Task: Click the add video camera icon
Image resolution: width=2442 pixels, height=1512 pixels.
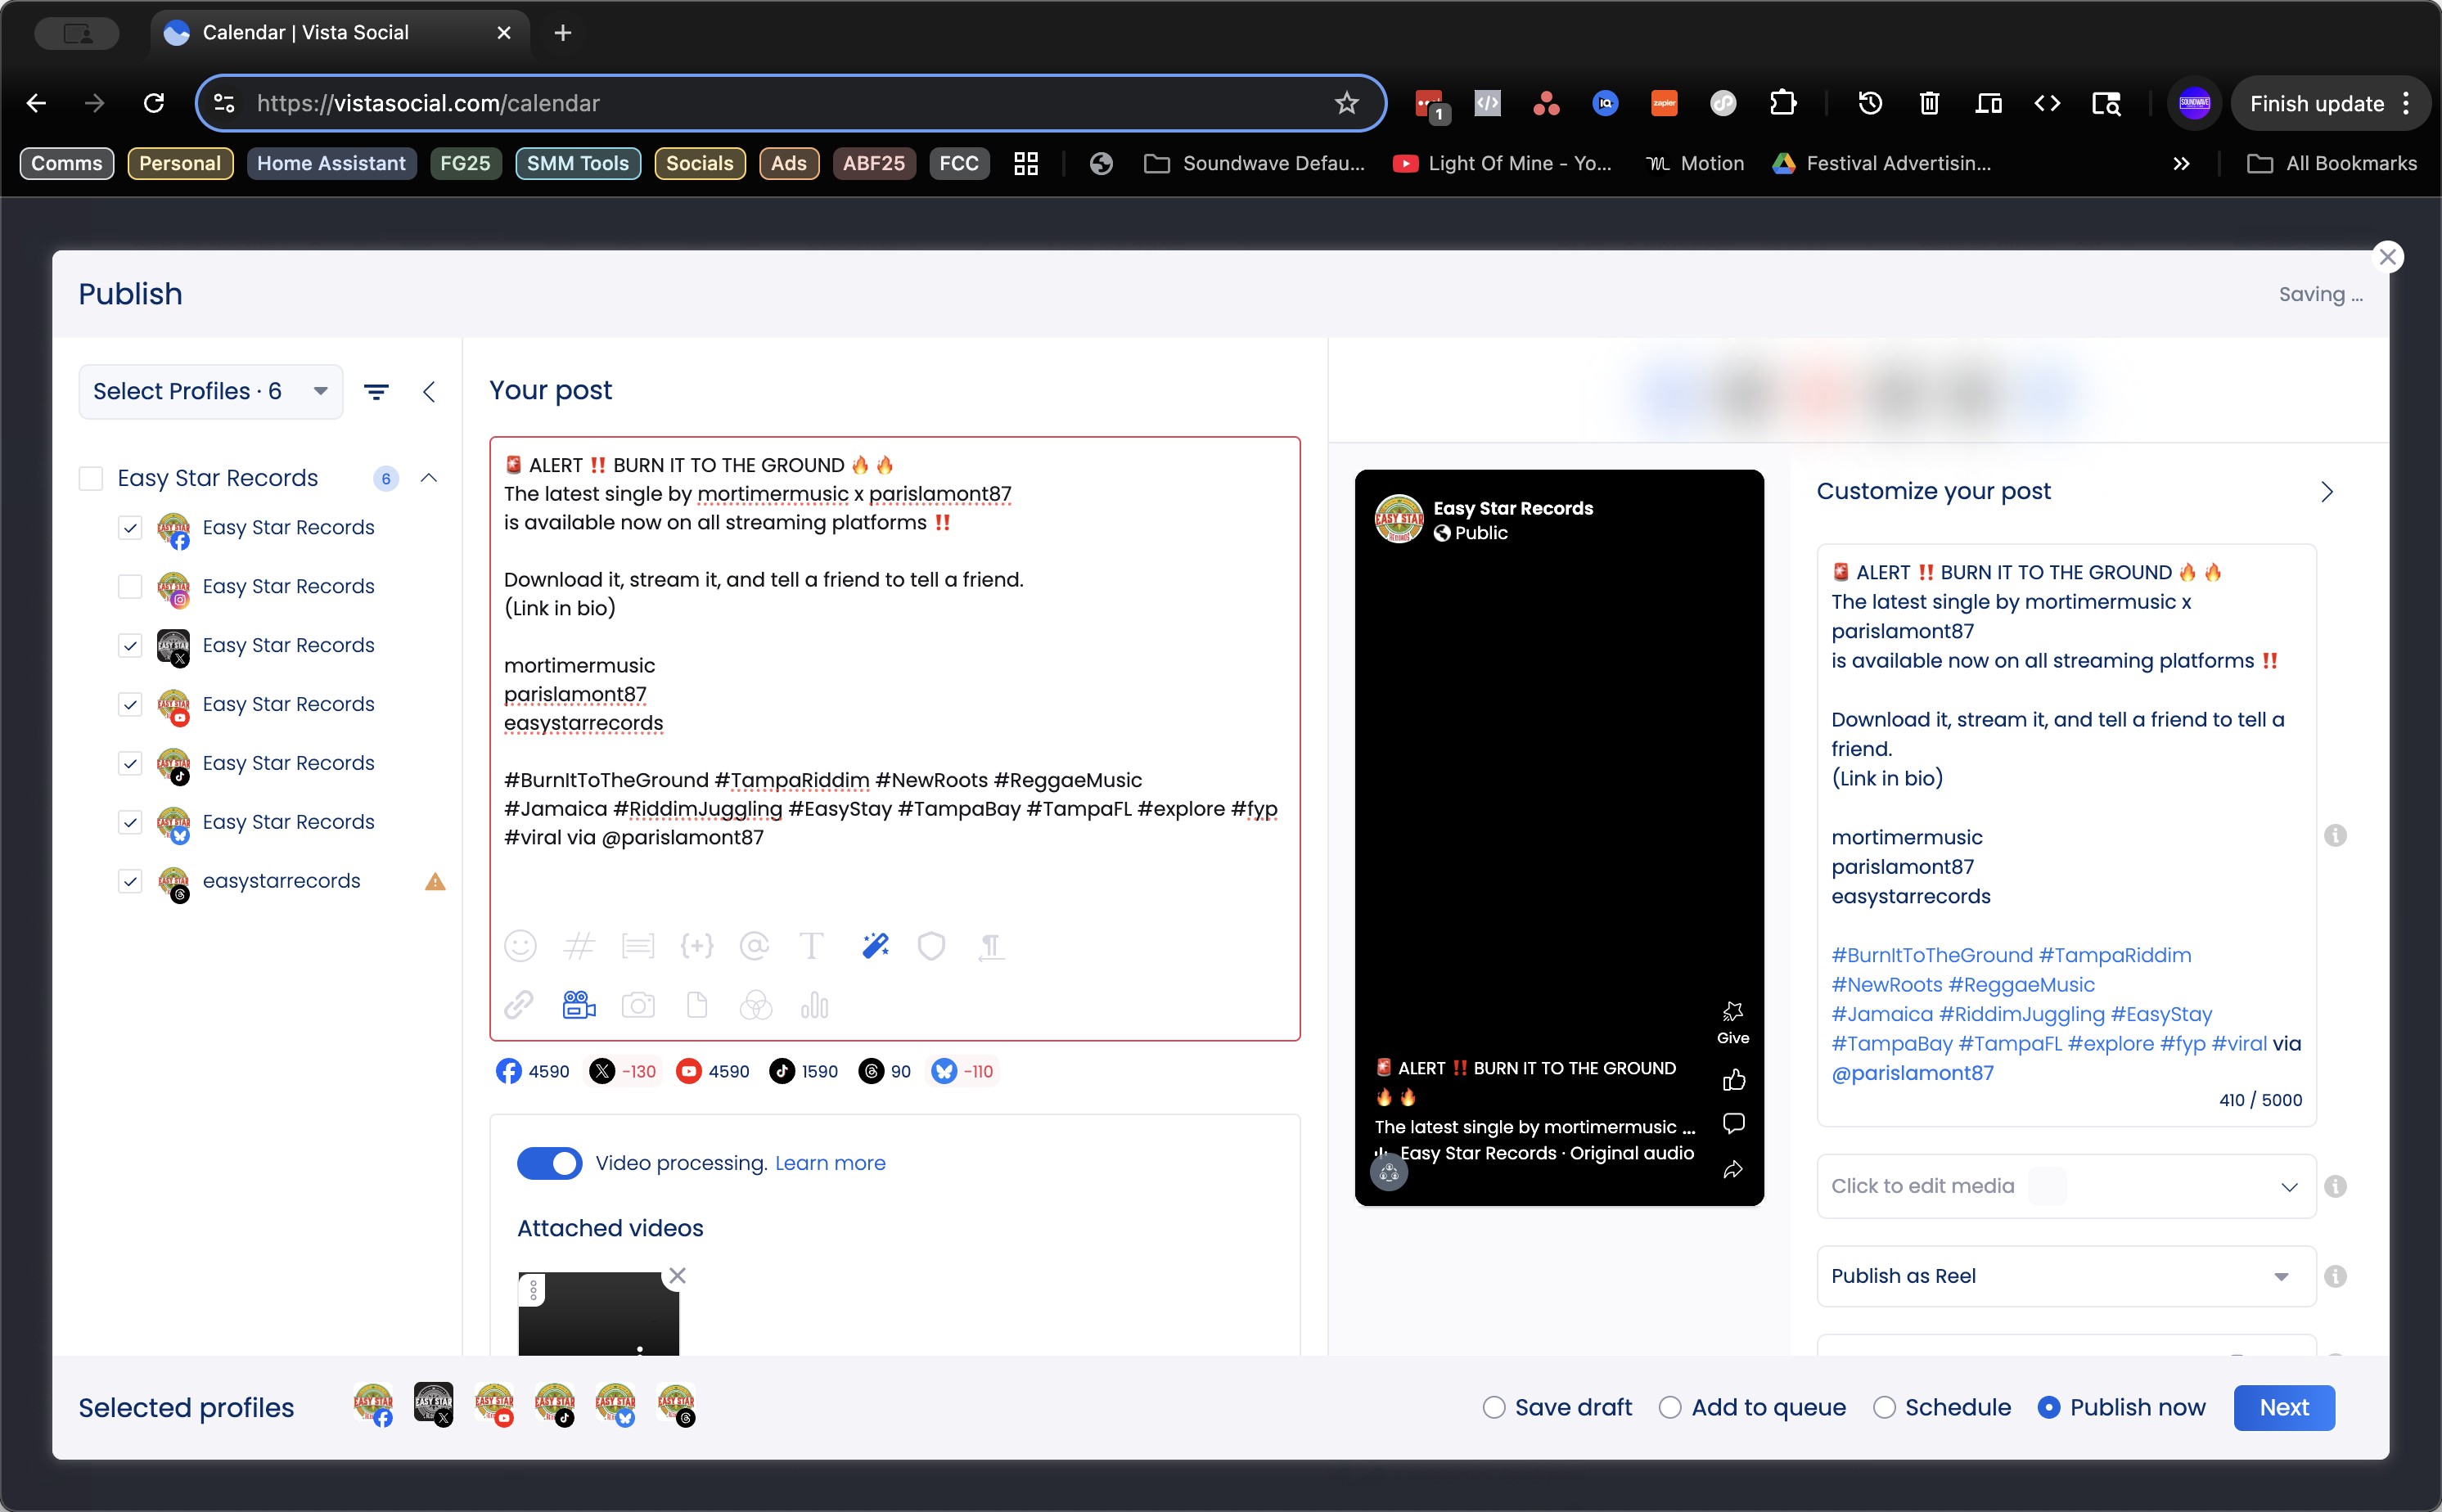Action: (x=579, y=1005)
